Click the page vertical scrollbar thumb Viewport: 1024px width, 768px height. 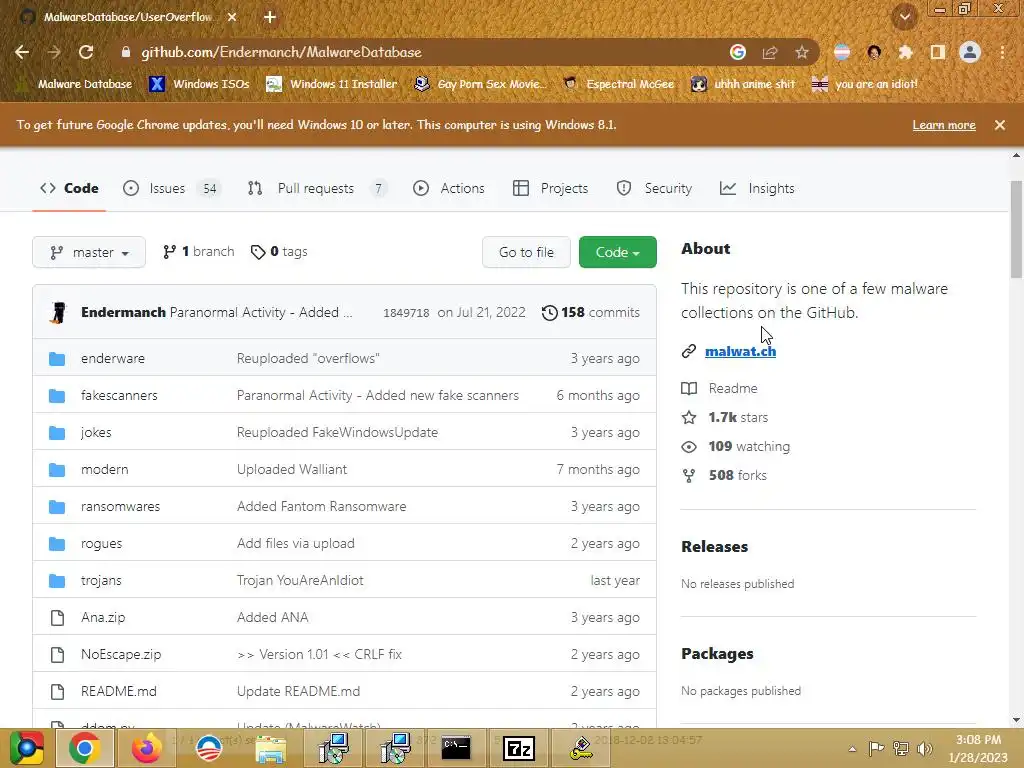click(x=1016, y=229)
